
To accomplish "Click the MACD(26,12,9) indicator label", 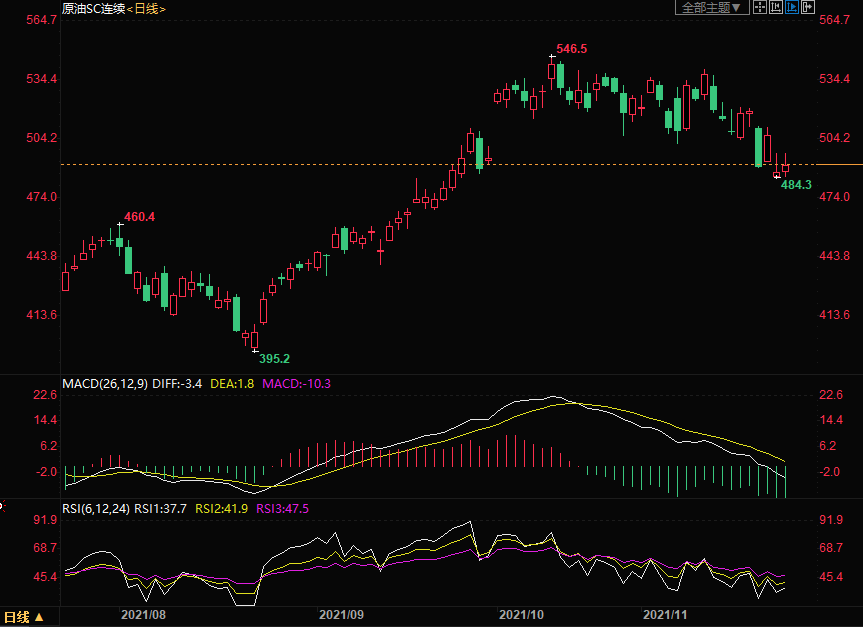I will [105, 383].
